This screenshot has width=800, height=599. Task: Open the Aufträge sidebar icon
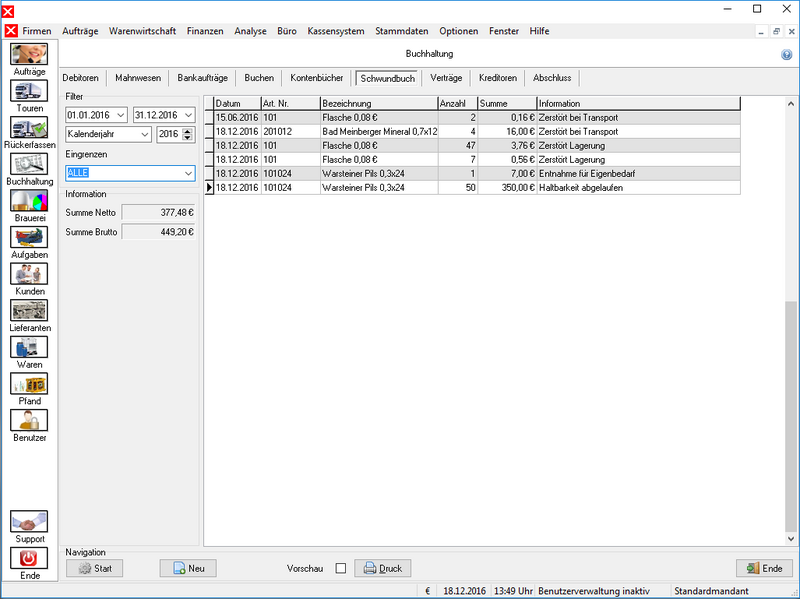coord(29,54)
